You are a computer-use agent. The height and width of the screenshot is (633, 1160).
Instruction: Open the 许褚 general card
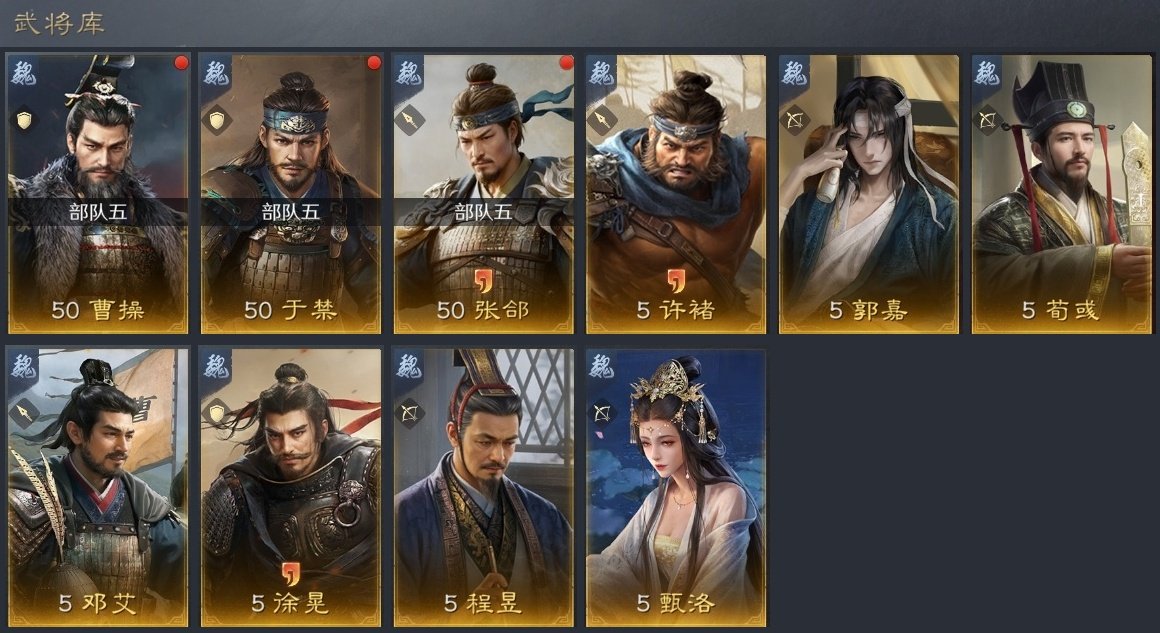click(x=675, y=194)
